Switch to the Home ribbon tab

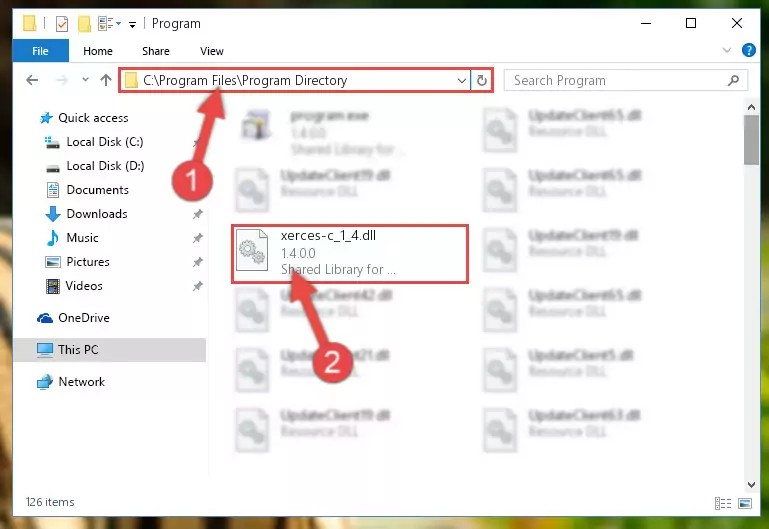tap(98, 51)
